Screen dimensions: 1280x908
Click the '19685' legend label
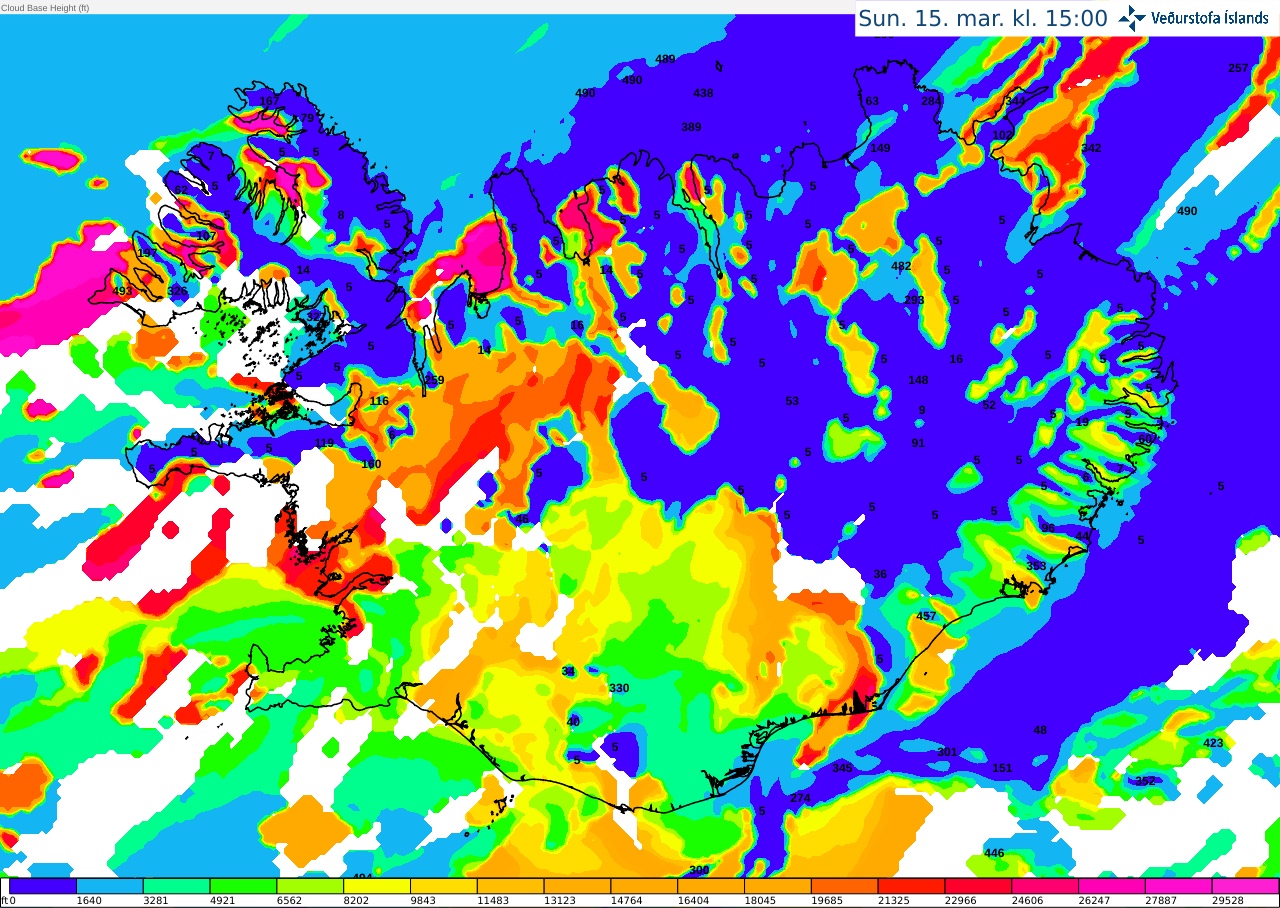click(x=827, y=901)
